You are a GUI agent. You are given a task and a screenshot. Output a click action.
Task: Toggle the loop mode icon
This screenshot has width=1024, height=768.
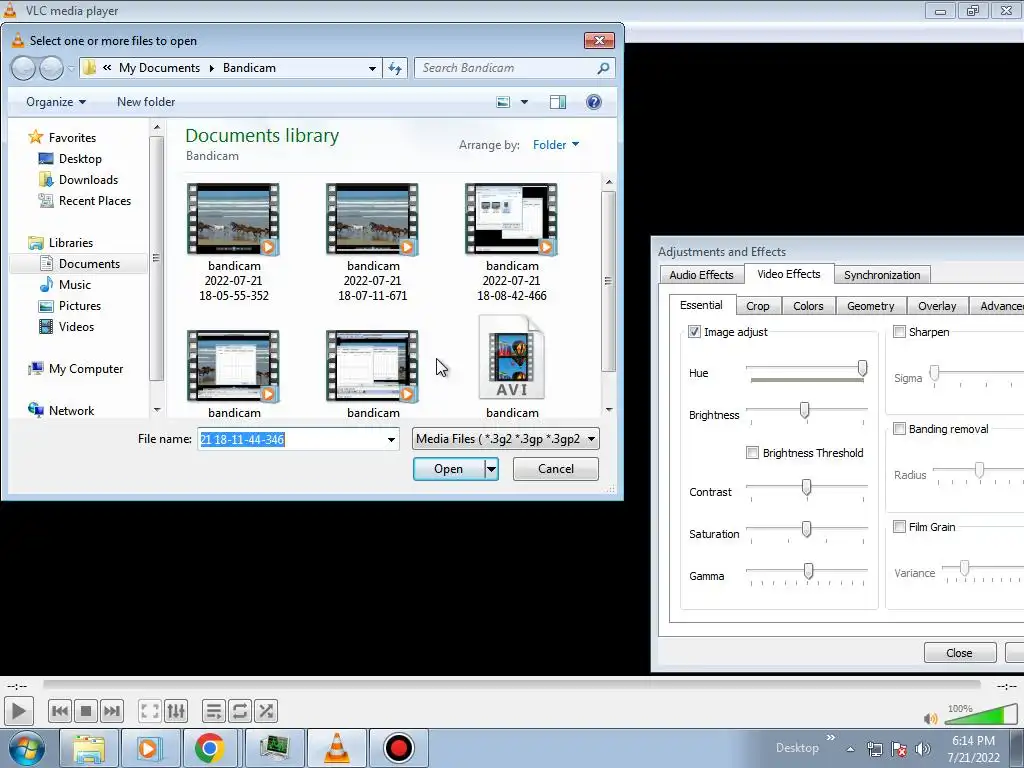click(240, 711)
